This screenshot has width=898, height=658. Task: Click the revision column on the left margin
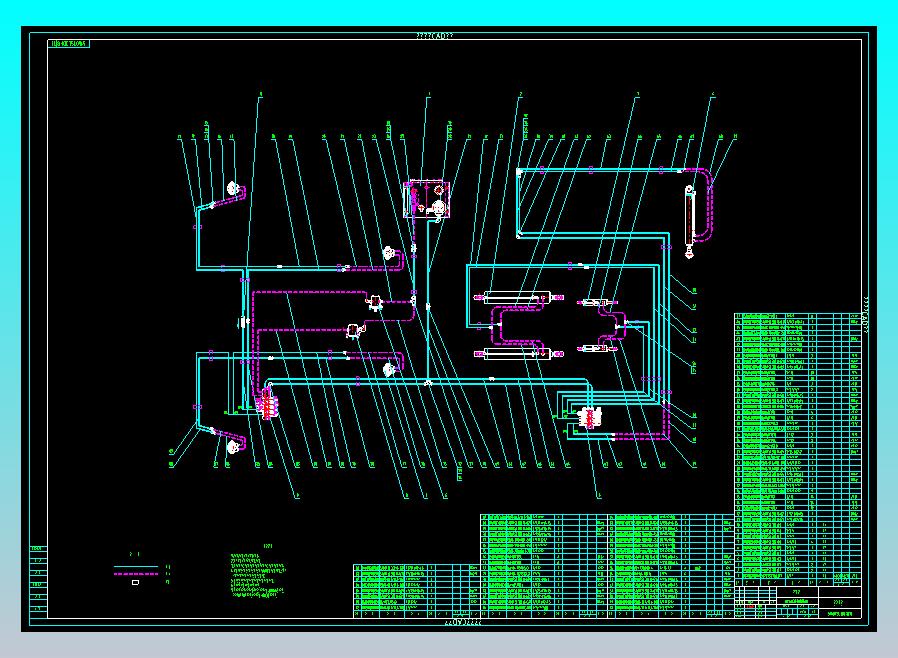tap(38, 581)
